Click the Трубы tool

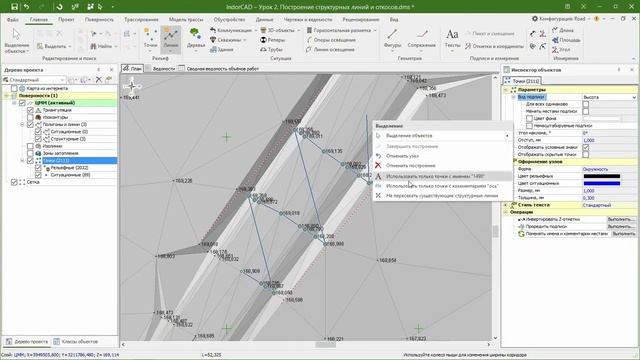click(x=271, y=49)
